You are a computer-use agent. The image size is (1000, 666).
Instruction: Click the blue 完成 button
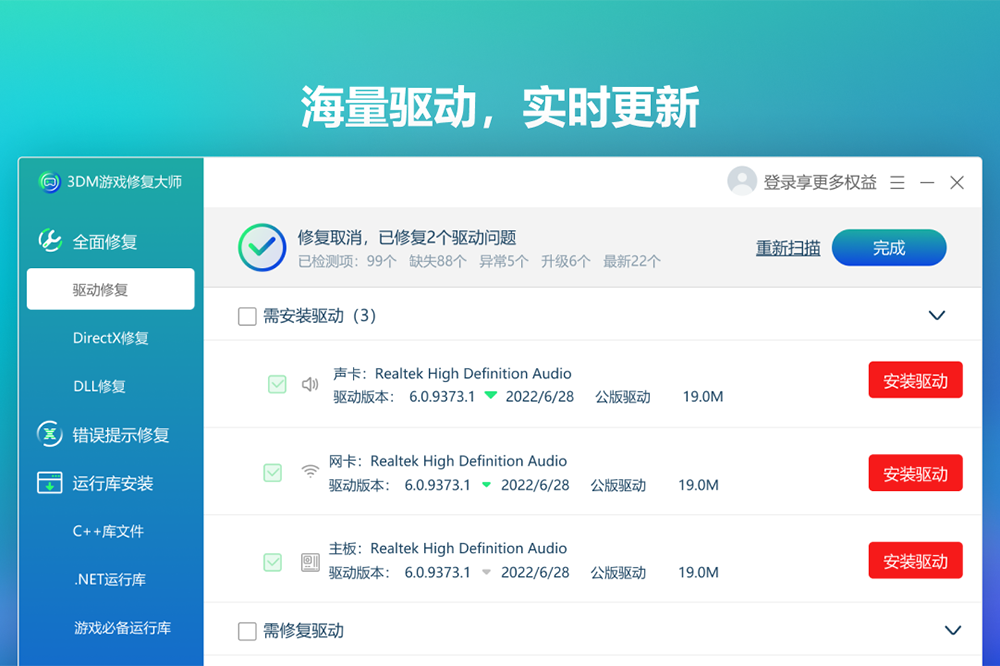[888, 248]
